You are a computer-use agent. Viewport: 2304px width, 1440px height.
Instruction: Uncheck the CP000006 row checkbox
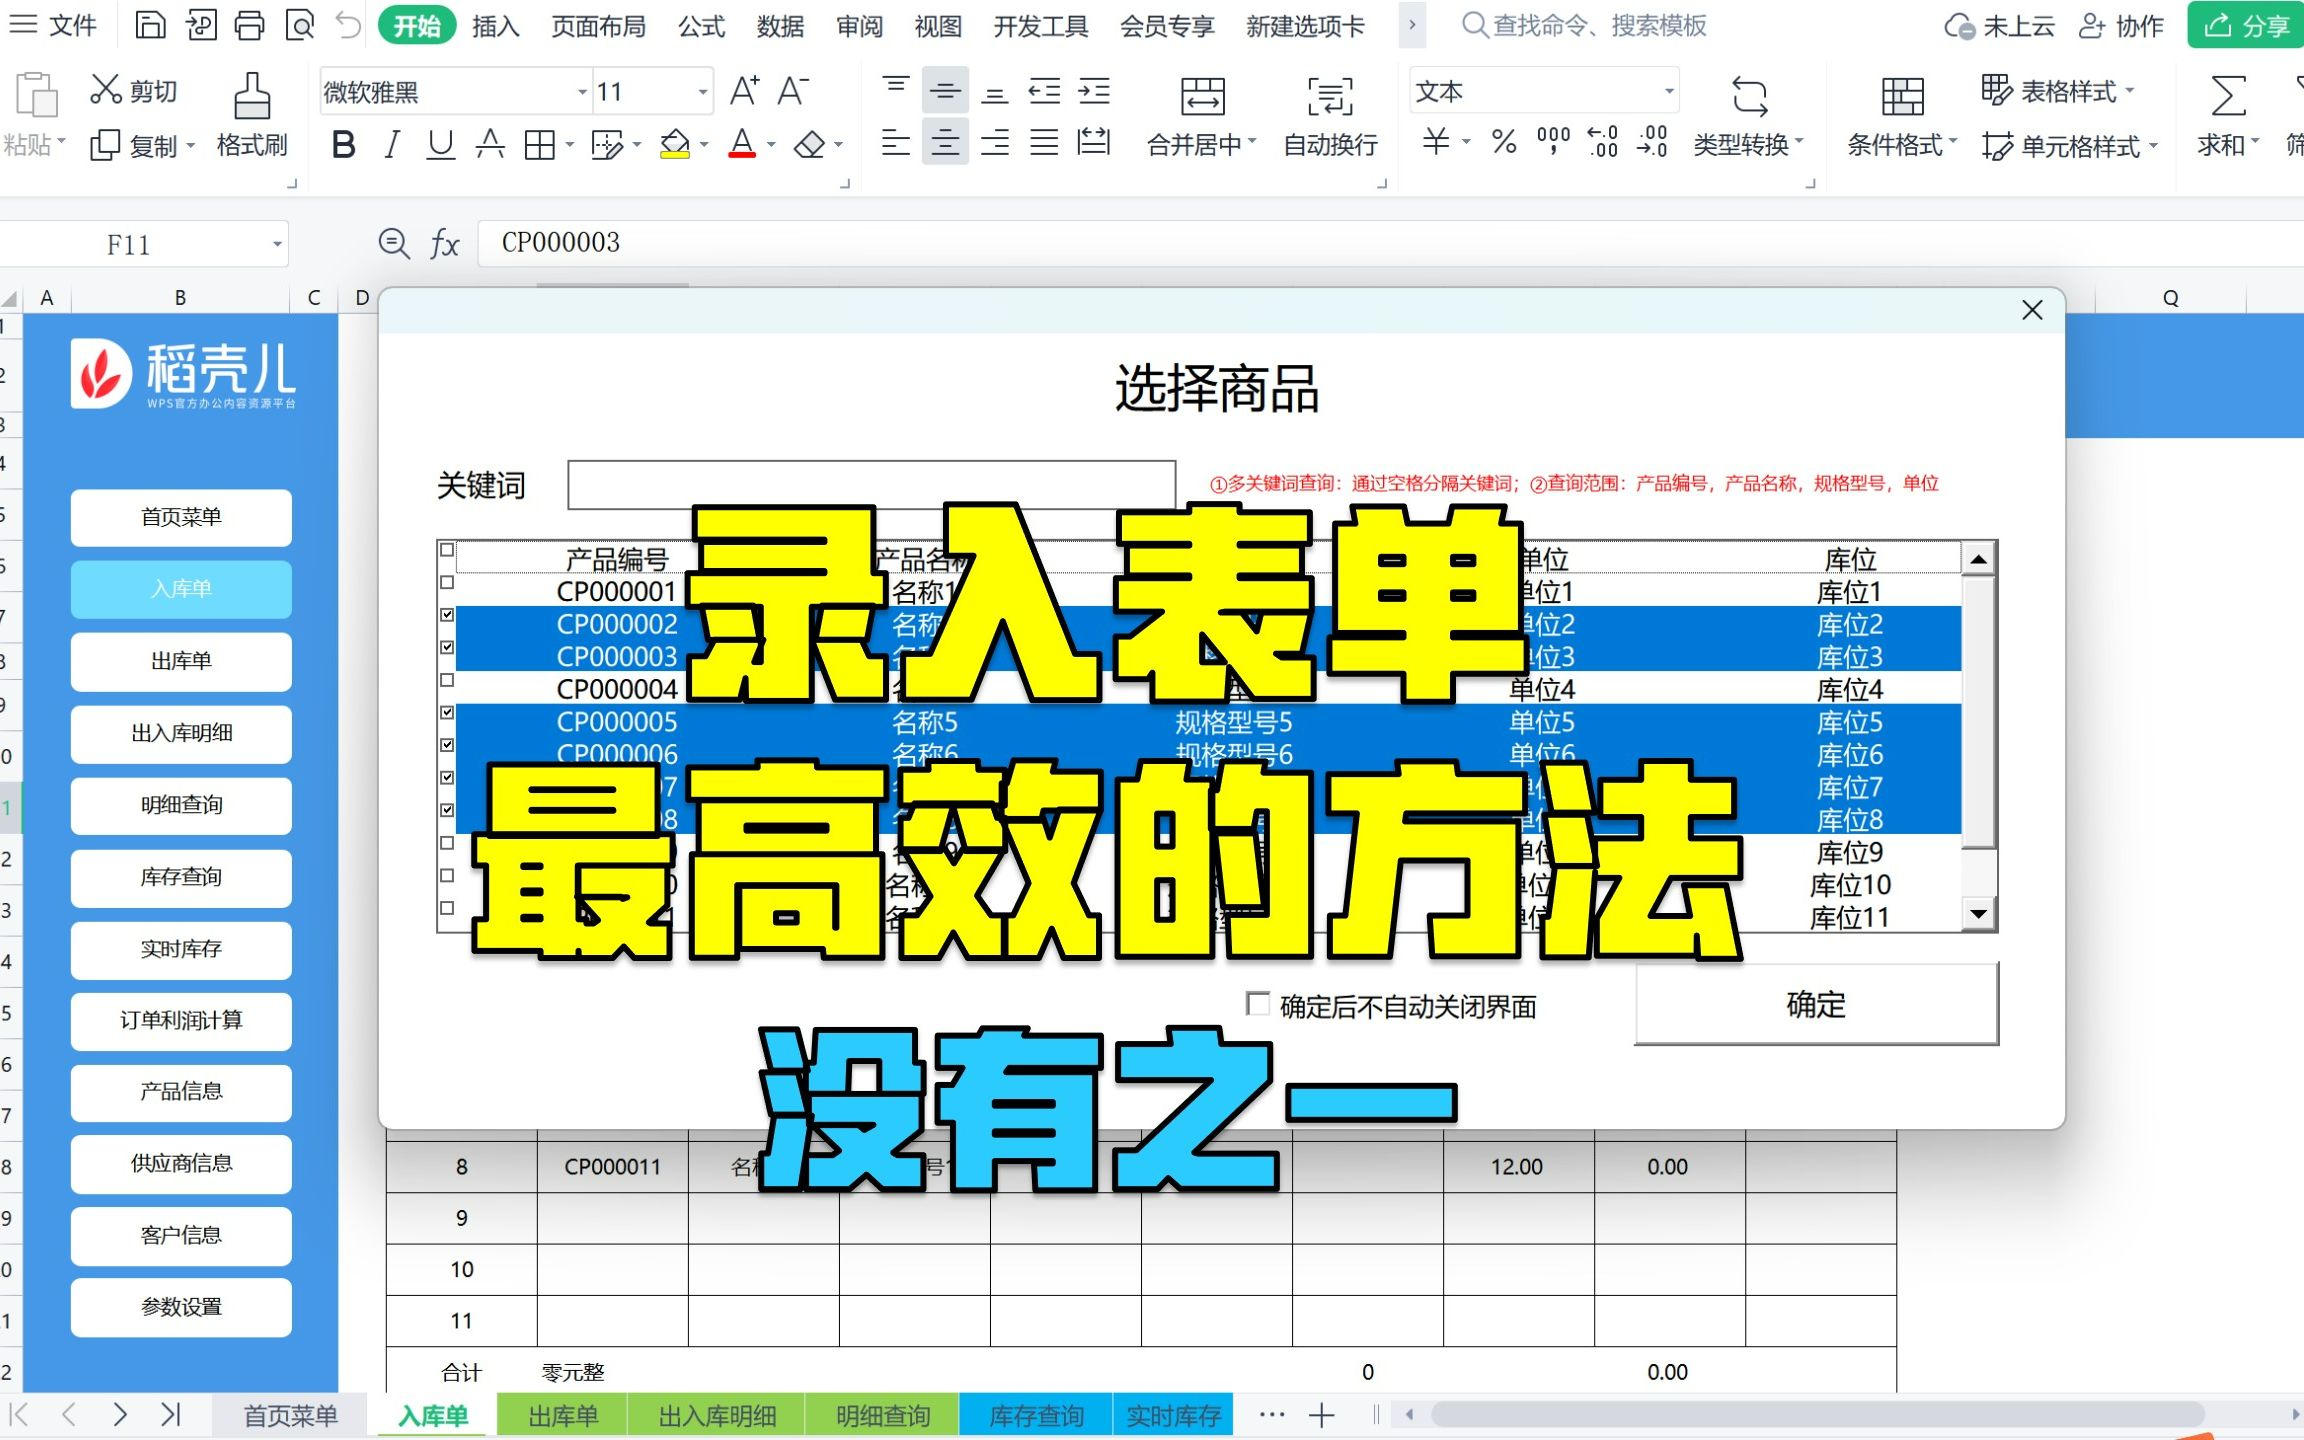447,745
